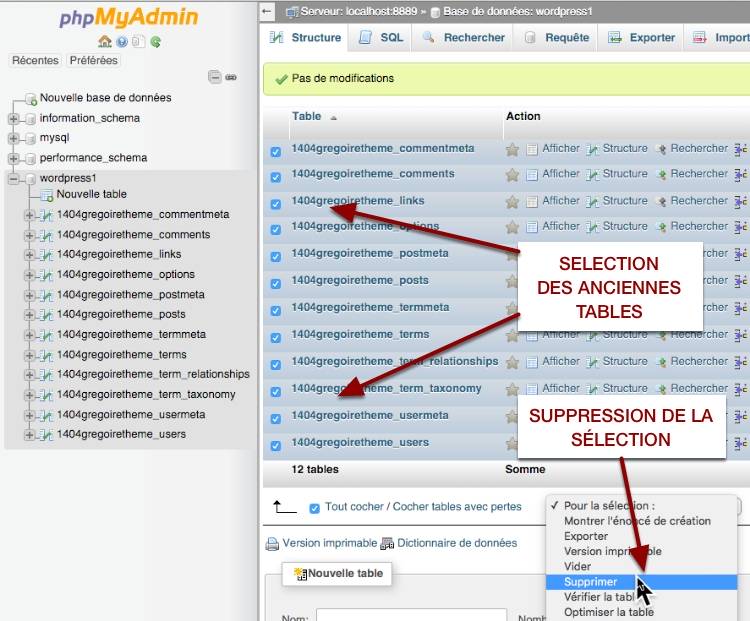750x621 pixels.
Task: Click insert icon in postmeta row
Action: 741,254
